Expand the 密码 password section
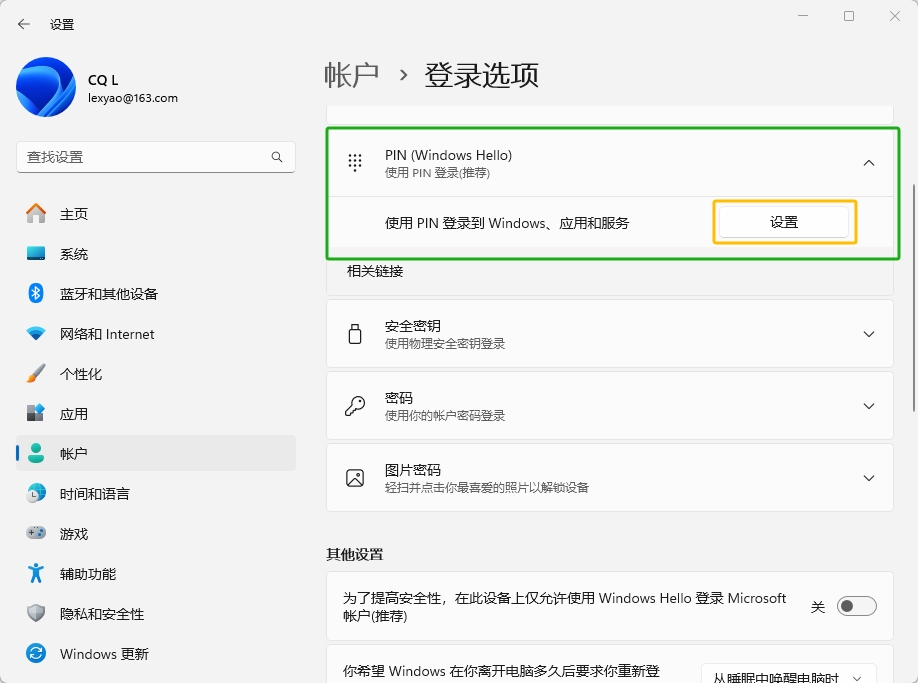Screen dimensions: 918x683 pos(868,406)
